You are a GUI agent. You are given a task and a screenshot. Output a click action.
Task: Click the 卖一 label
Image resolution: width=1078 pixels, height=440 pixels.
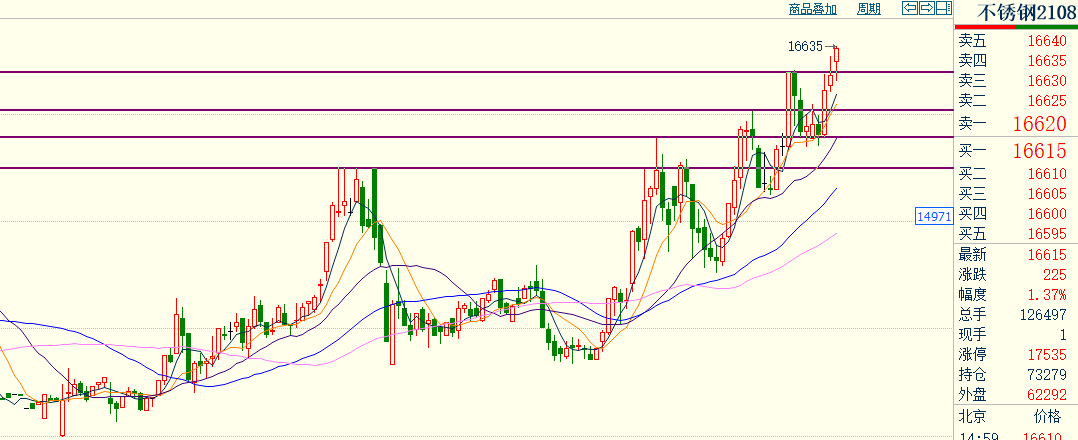pos(972,124)
